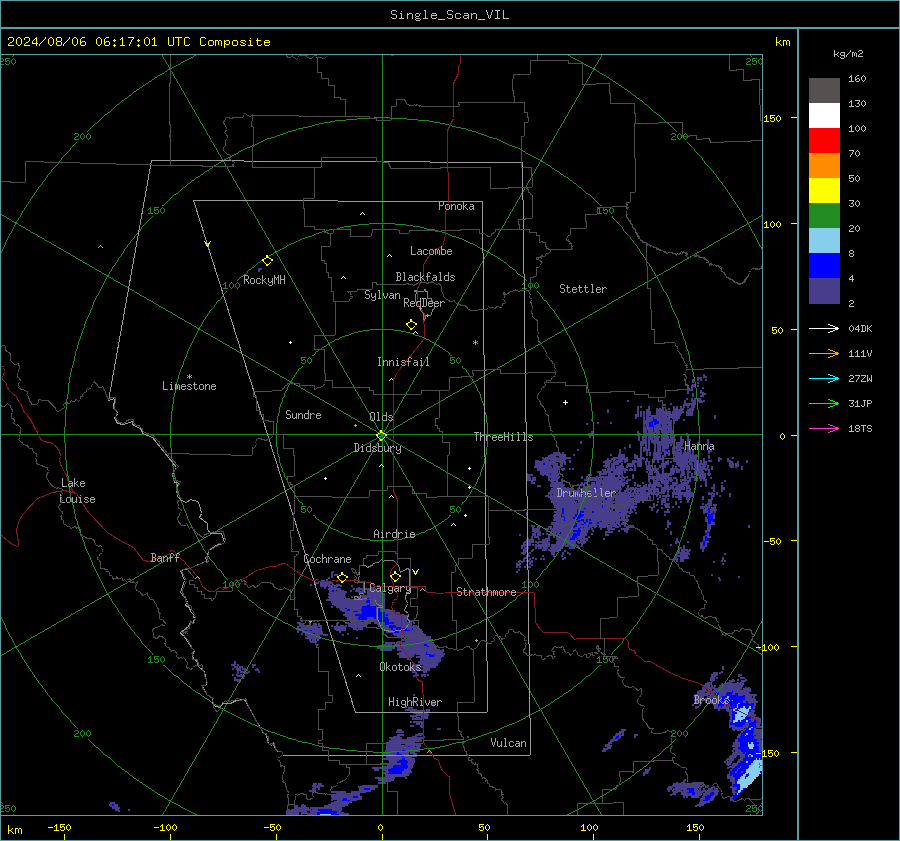Click the Calgary city label

click(x=390, y=588)
